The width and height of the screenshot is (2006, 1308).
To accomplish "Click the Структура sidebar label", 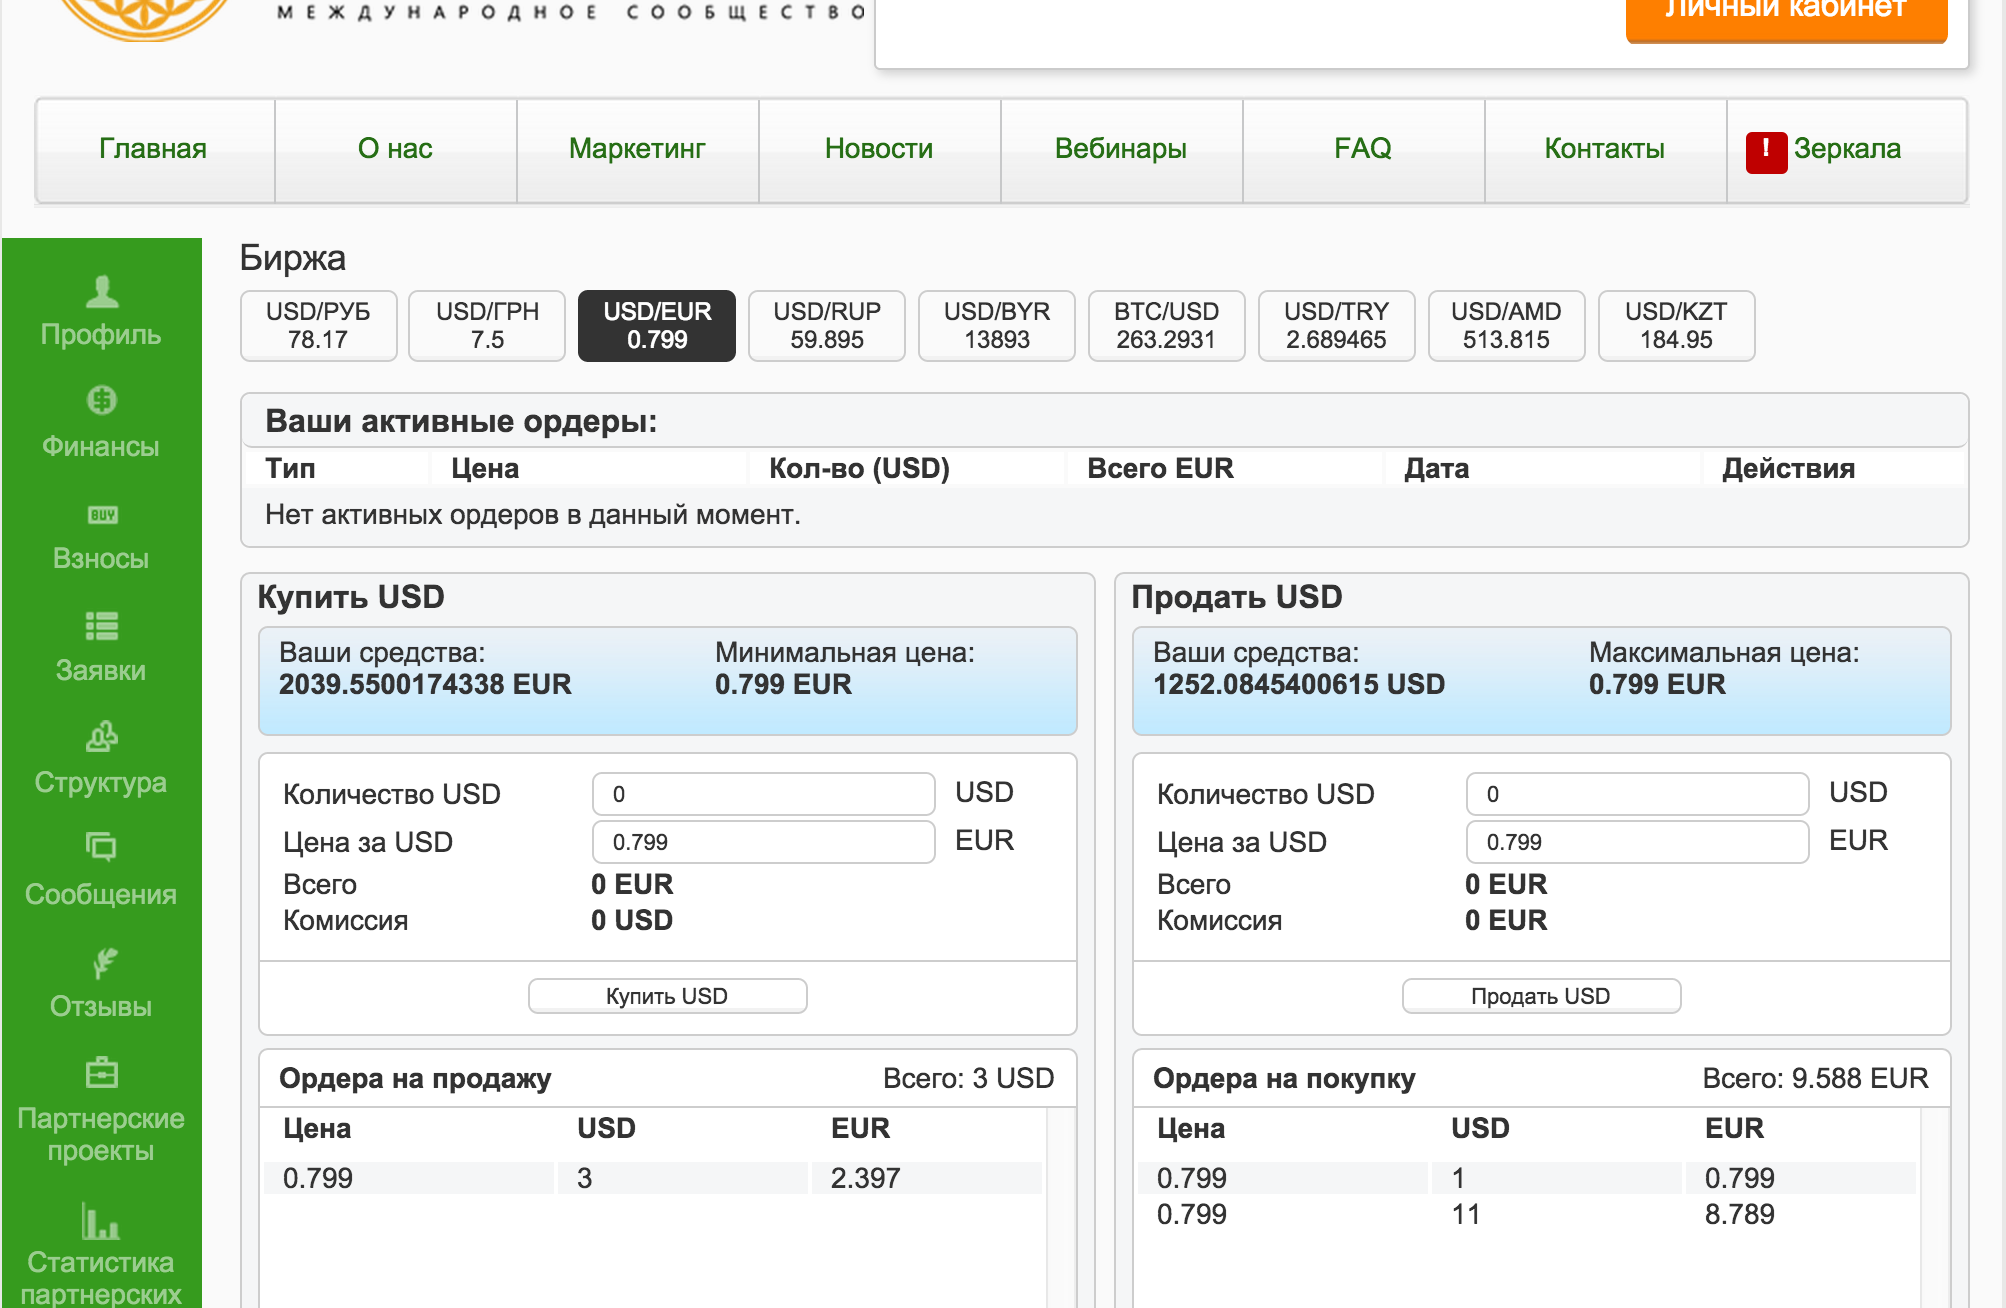I will [101, 783].
